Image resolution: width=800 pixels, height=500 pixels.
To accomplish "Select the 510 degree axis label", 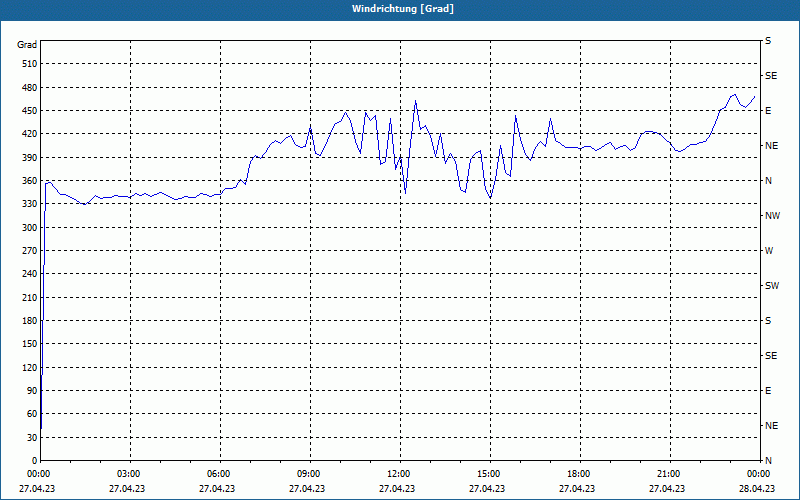I will (x=30, y=64).
